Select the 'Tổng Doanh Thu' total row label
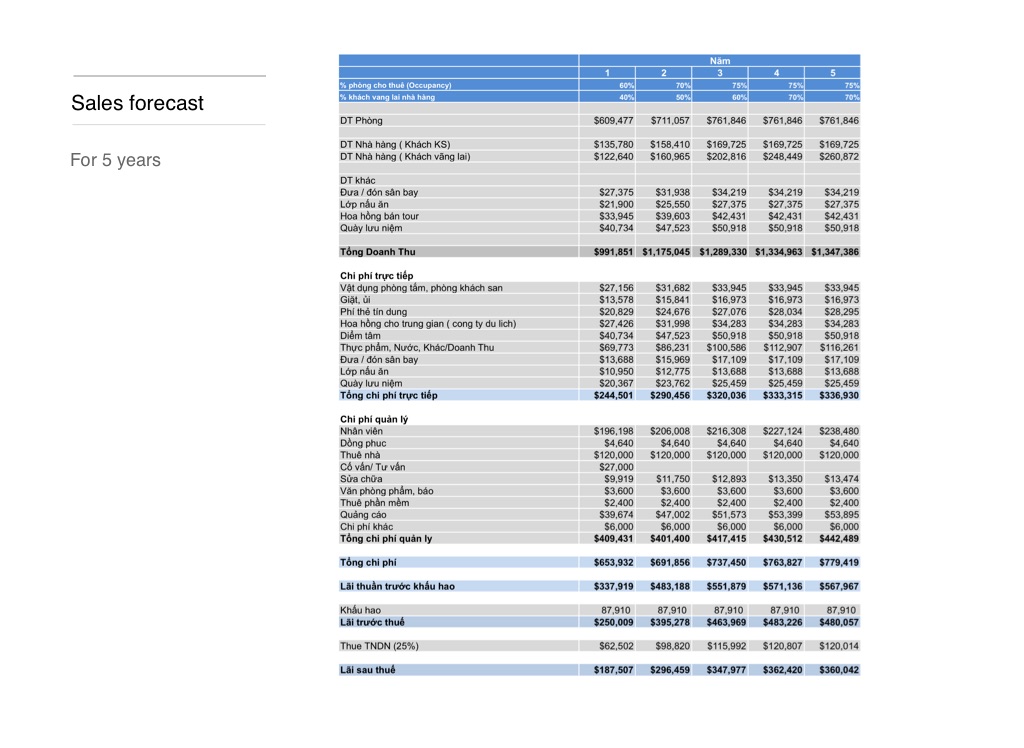The width and height of the screenshot is (1024, 748). pos(377,252)
